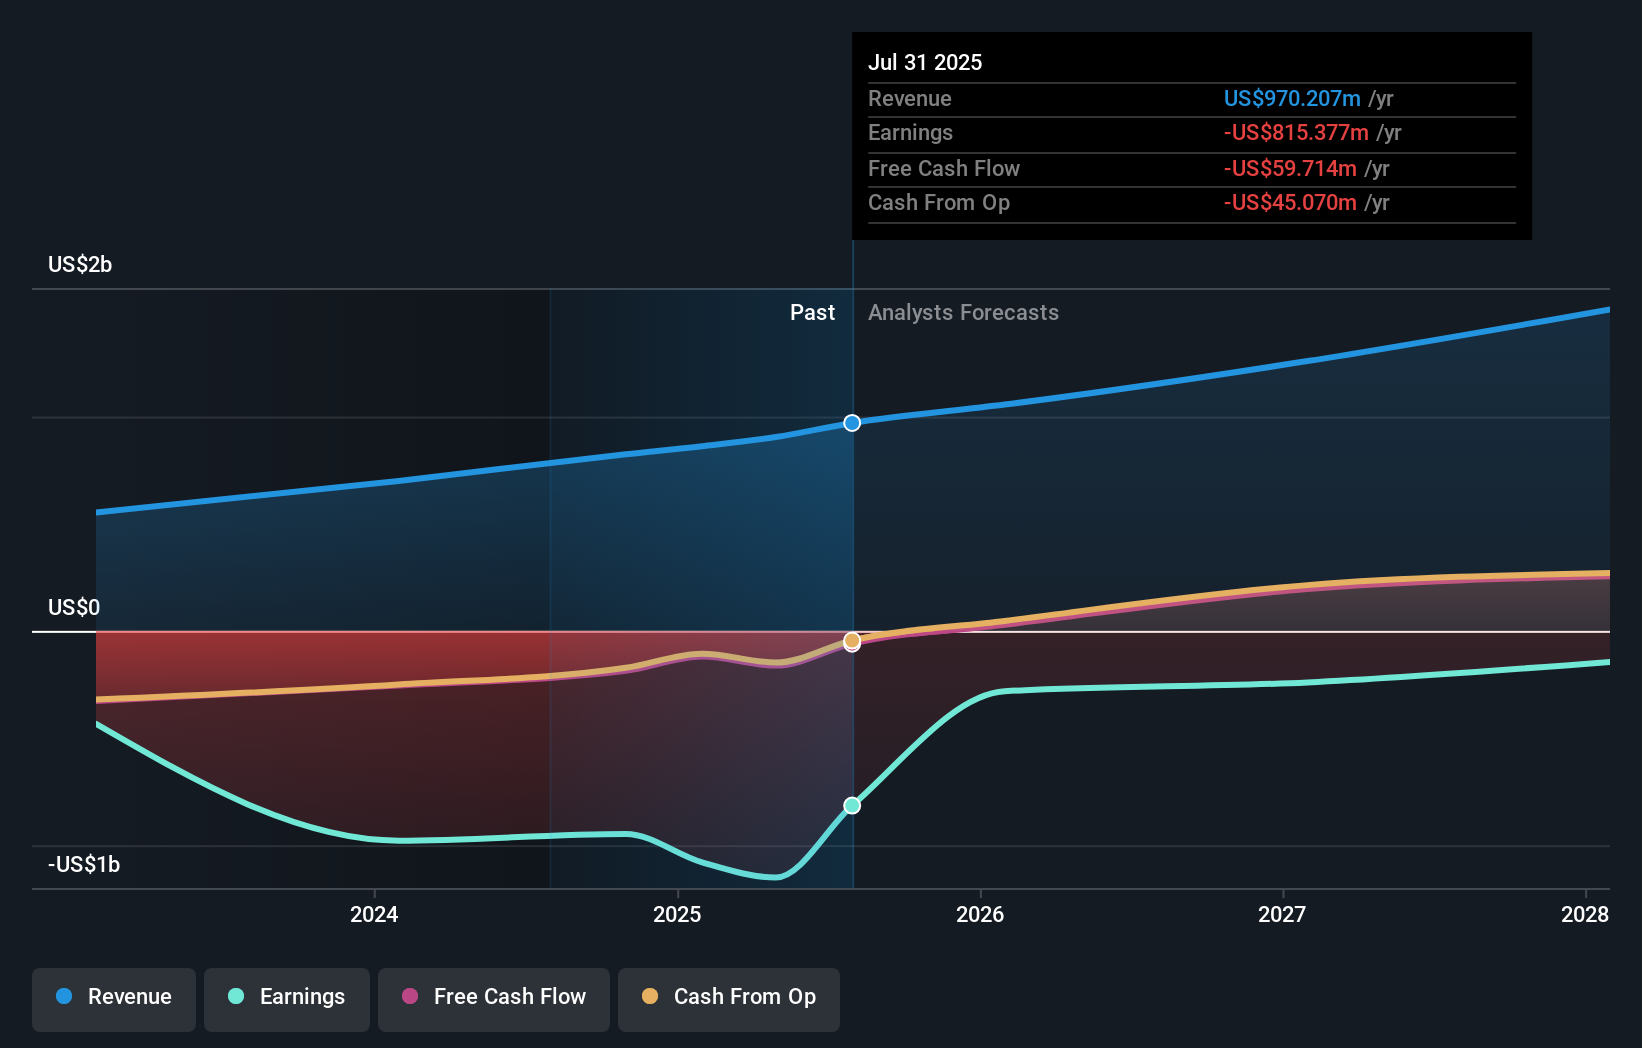Screen dimensions: 1642x1048
Task: Toggle the Revenue legend button
Action: tap(114, 998)
